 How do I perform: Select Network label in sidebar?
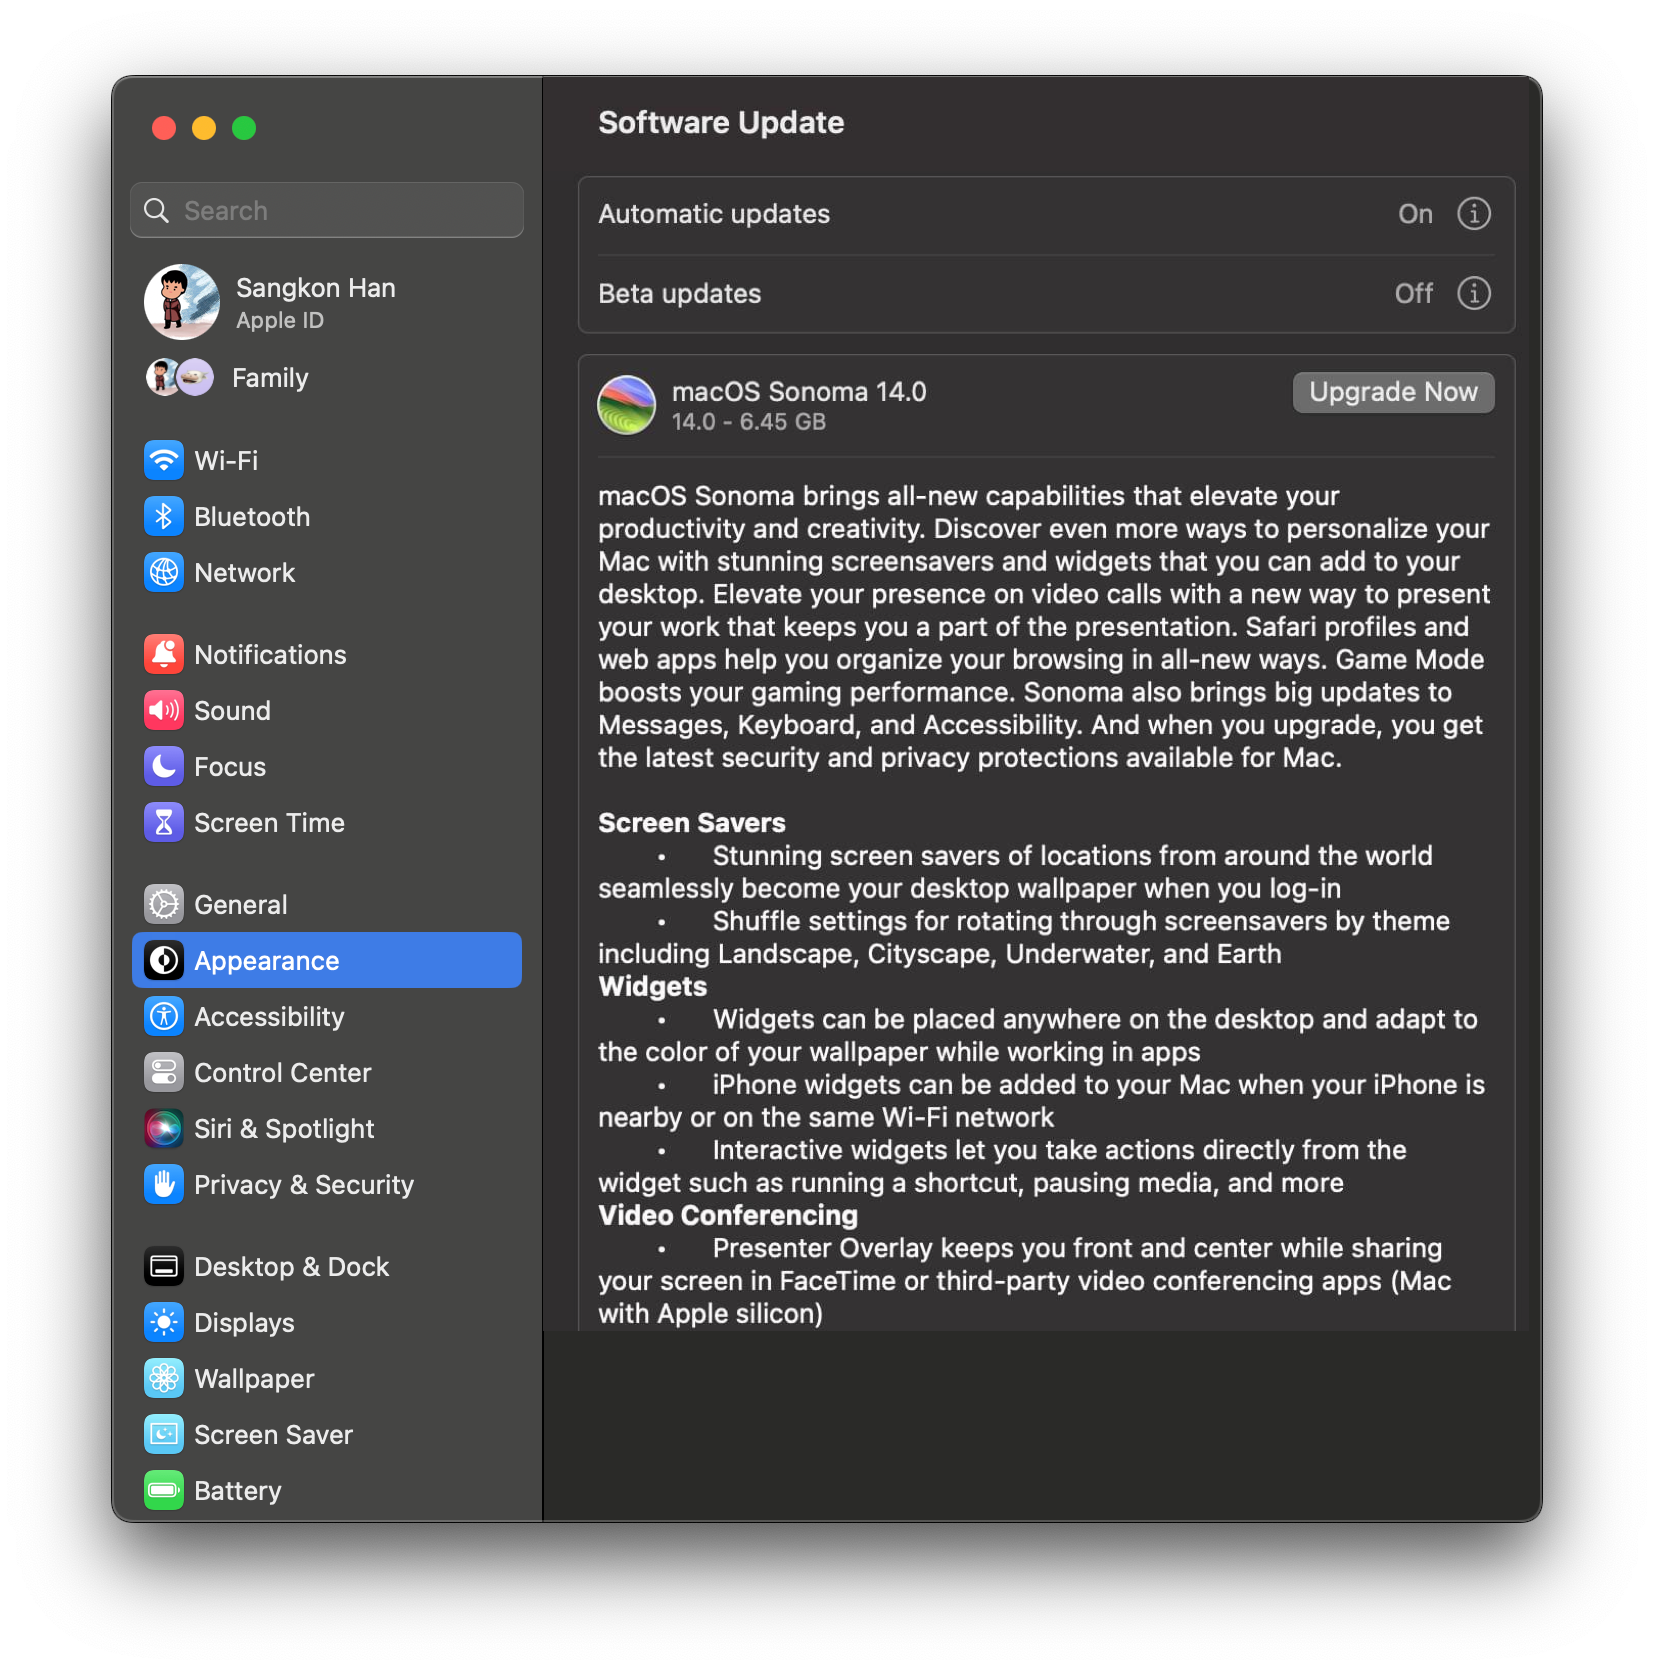245,572
